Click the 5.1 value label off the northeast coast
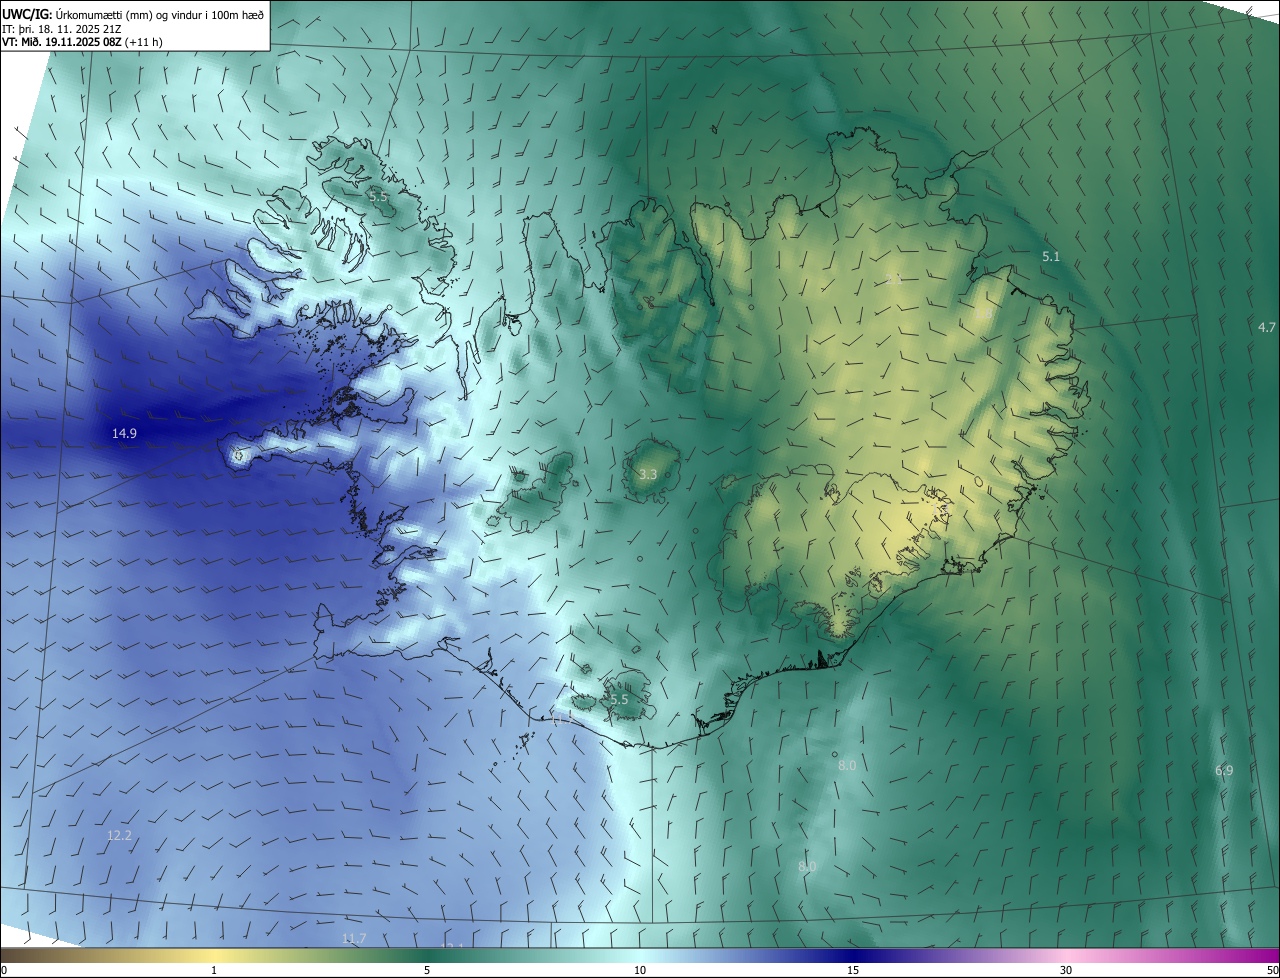 (x=1051, y=257)
